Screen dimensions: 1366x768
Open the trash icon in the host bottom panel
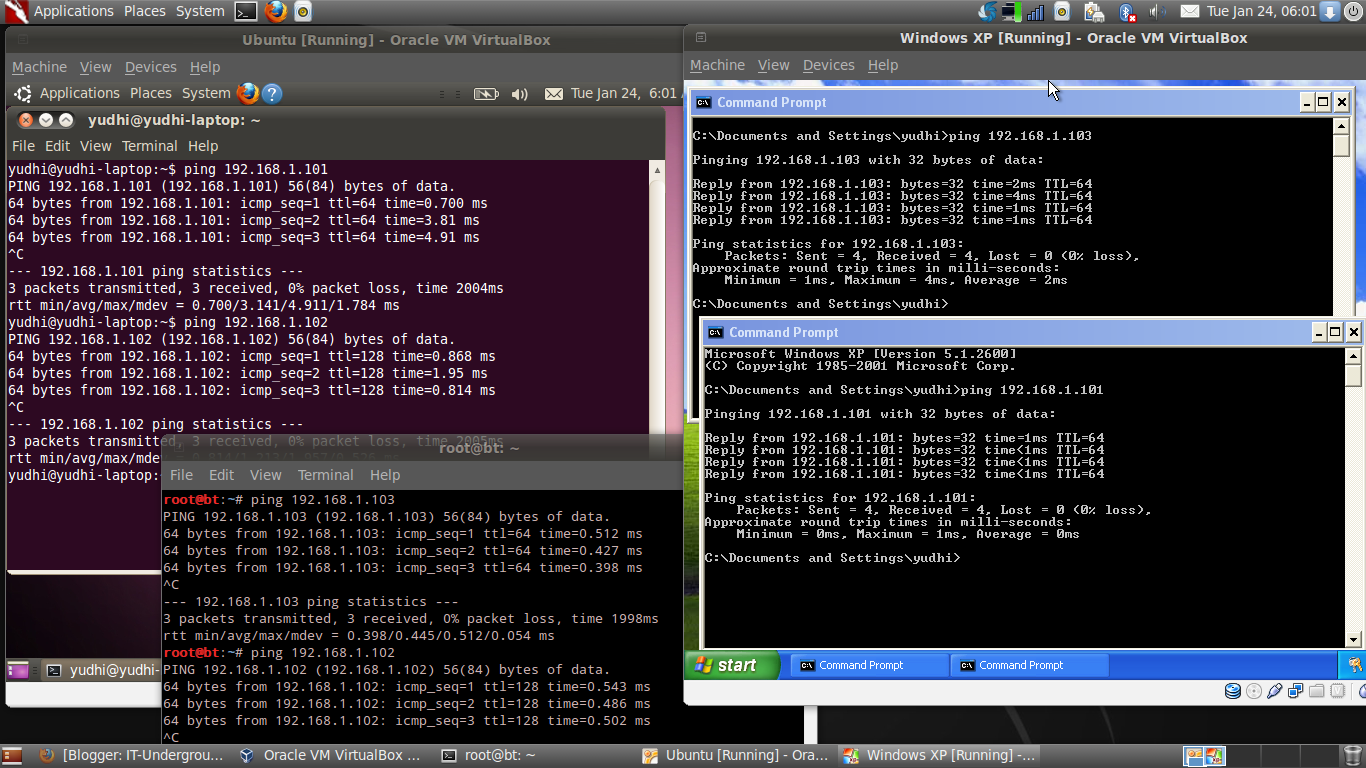(1354, 755)
